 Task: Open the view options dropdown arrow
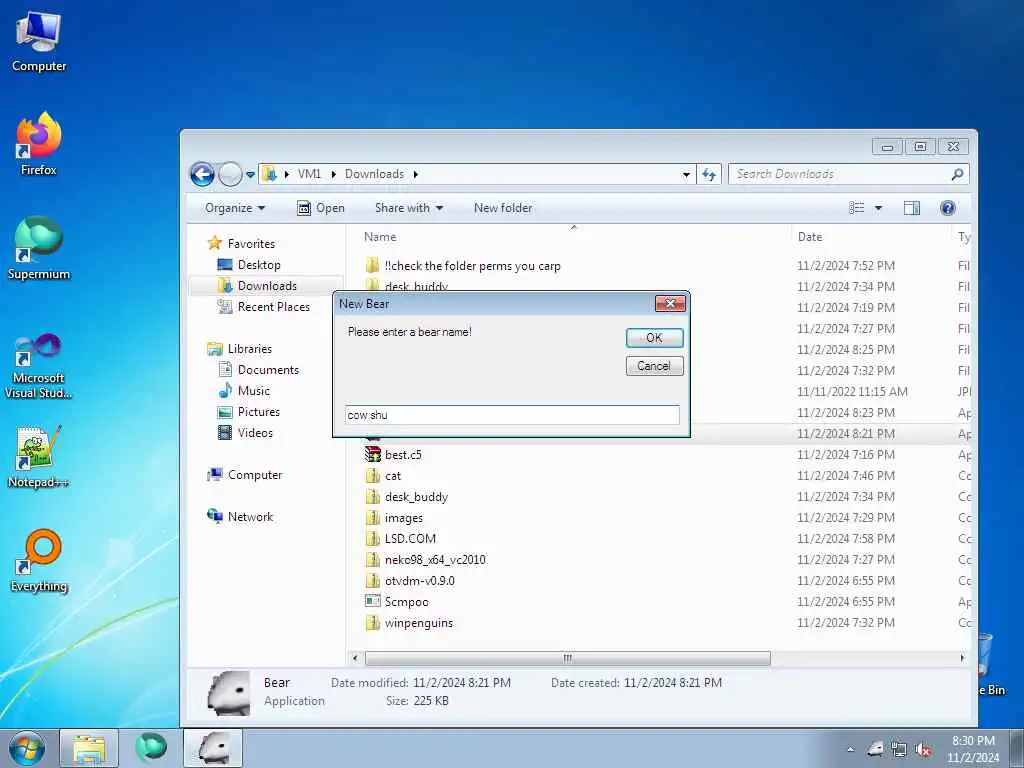click(x=878, y=208)
